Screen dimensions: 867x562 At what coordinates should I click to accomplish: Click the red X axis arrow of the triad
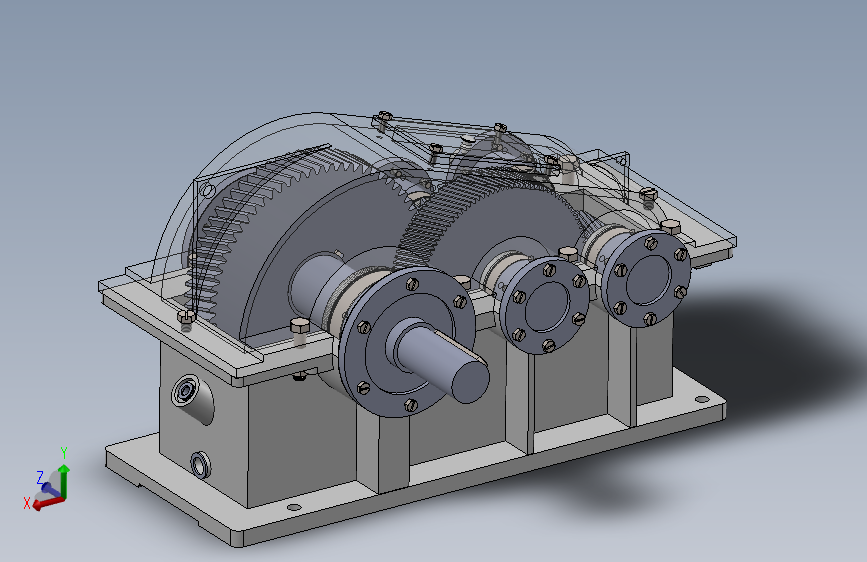tap(48, 503)
